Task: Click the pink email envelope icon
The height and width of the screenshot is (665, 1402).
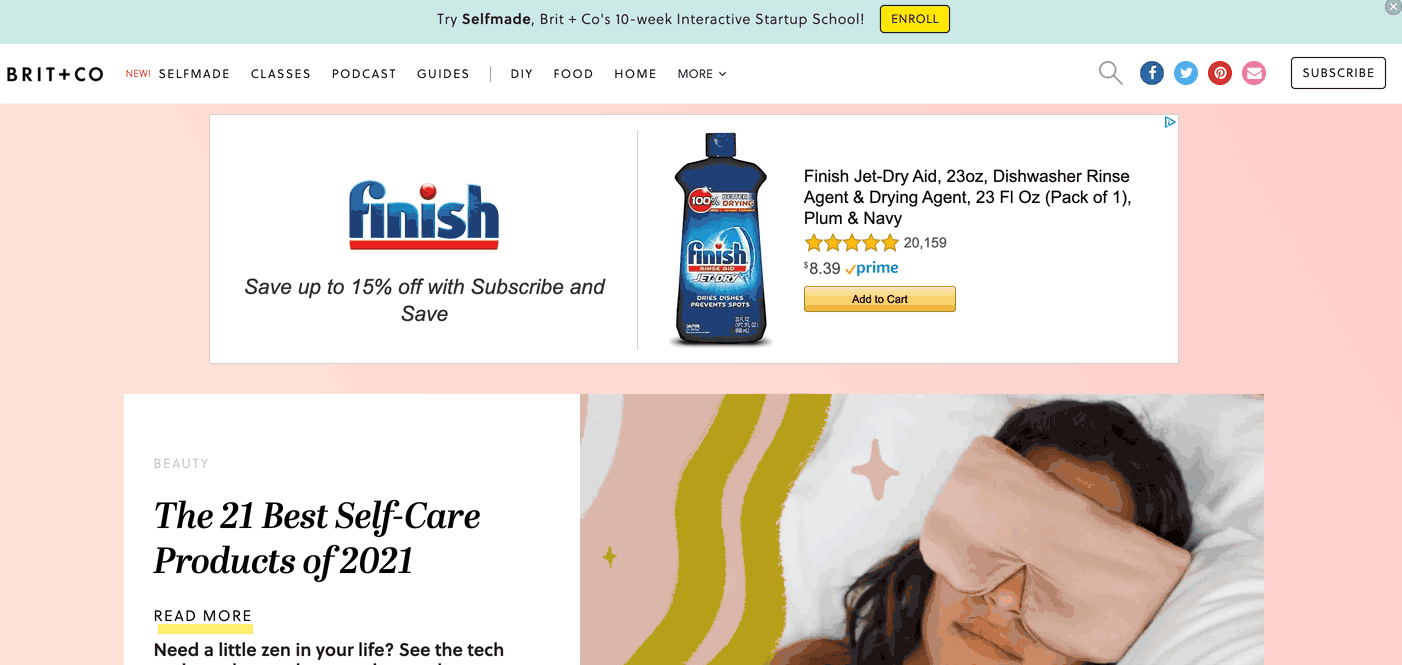Action: pos(1254,73)
